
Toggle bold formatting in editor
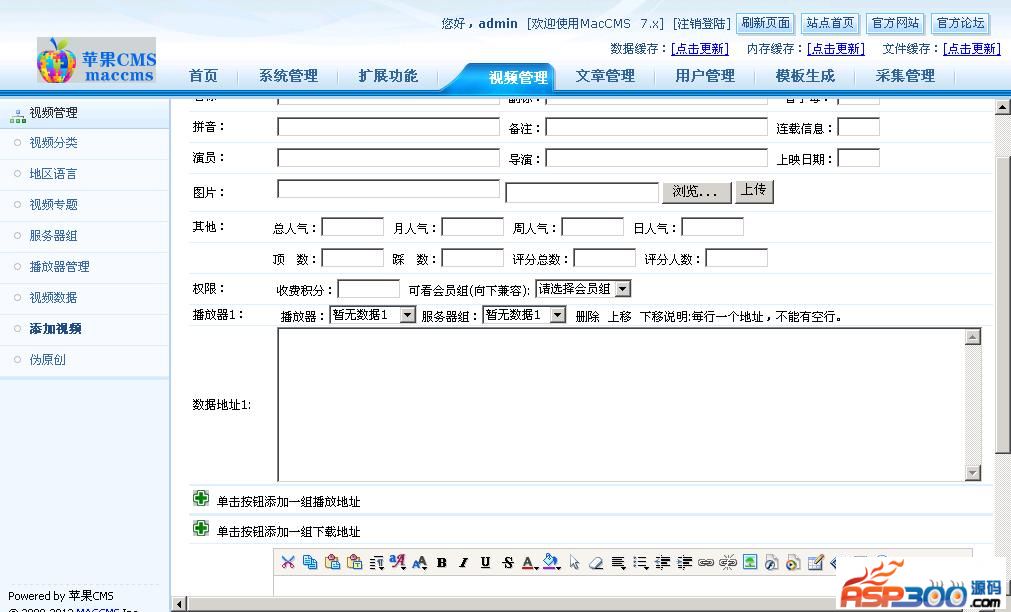pos(442,563)
